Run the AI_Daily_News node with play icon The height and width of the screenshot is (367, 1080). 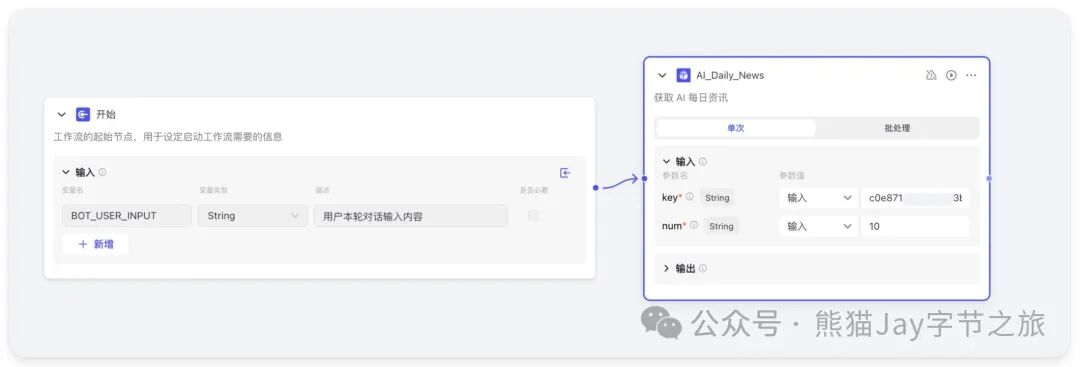coord(951,75)
